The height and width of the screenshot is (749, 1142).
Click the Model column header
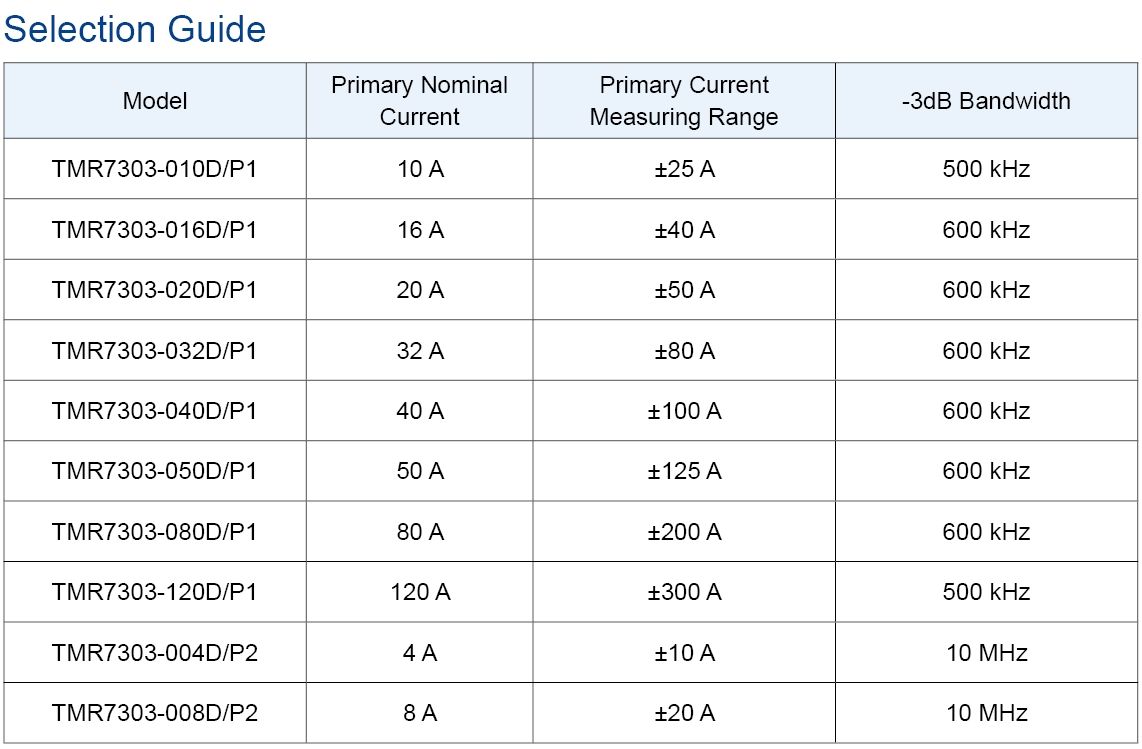click(155, 101)
